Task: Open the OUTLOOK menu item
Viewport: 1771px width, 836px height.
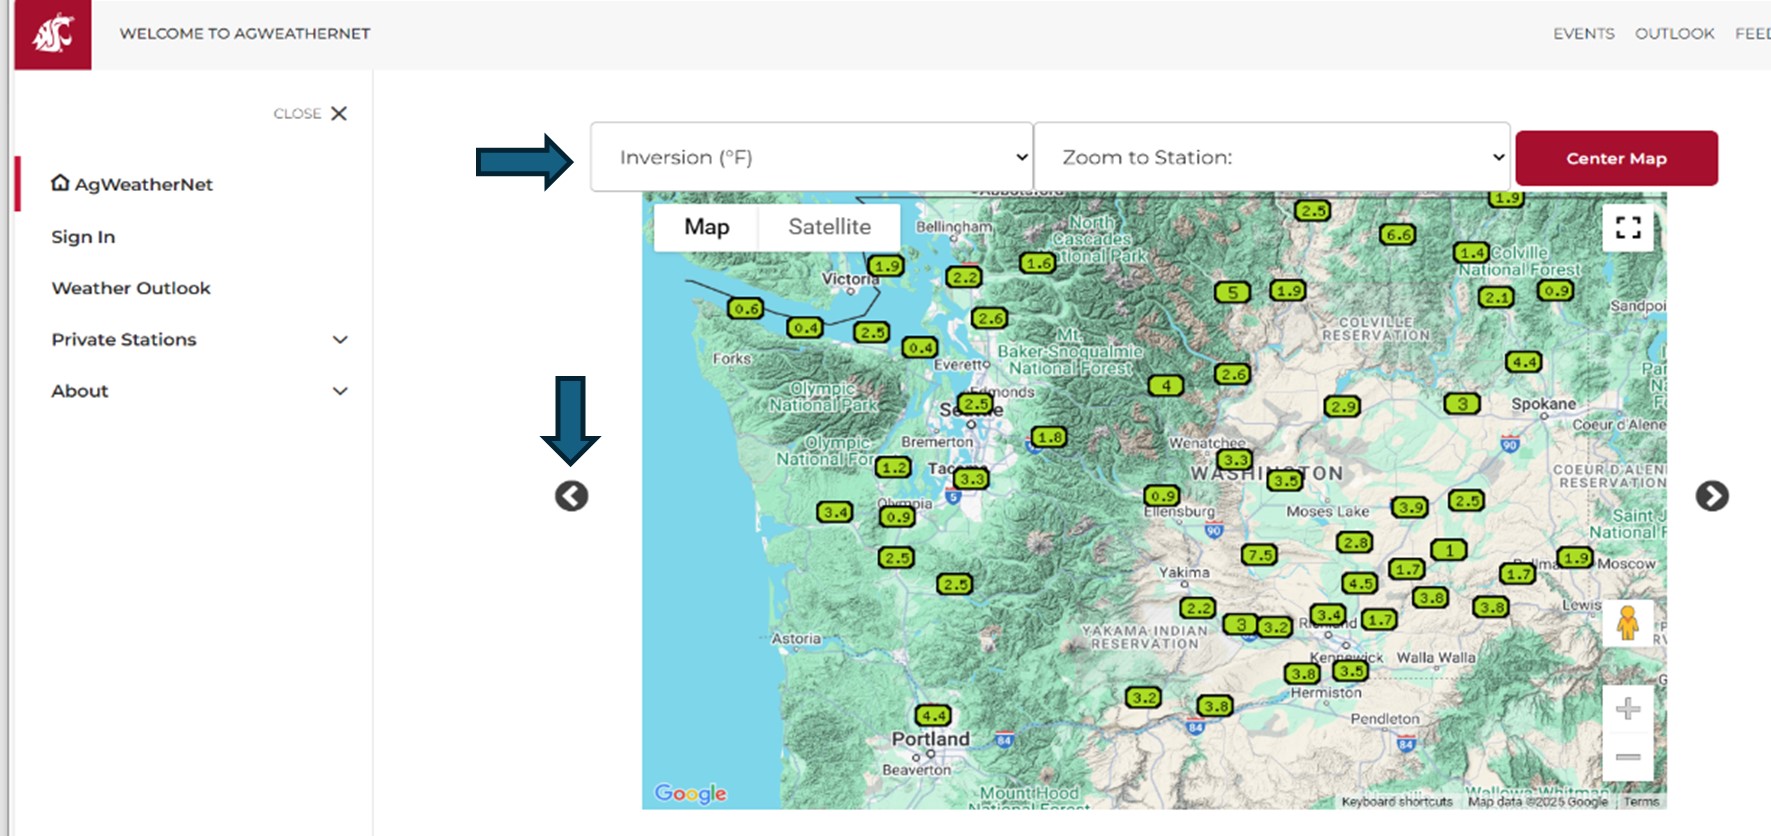Action: 1674,34
